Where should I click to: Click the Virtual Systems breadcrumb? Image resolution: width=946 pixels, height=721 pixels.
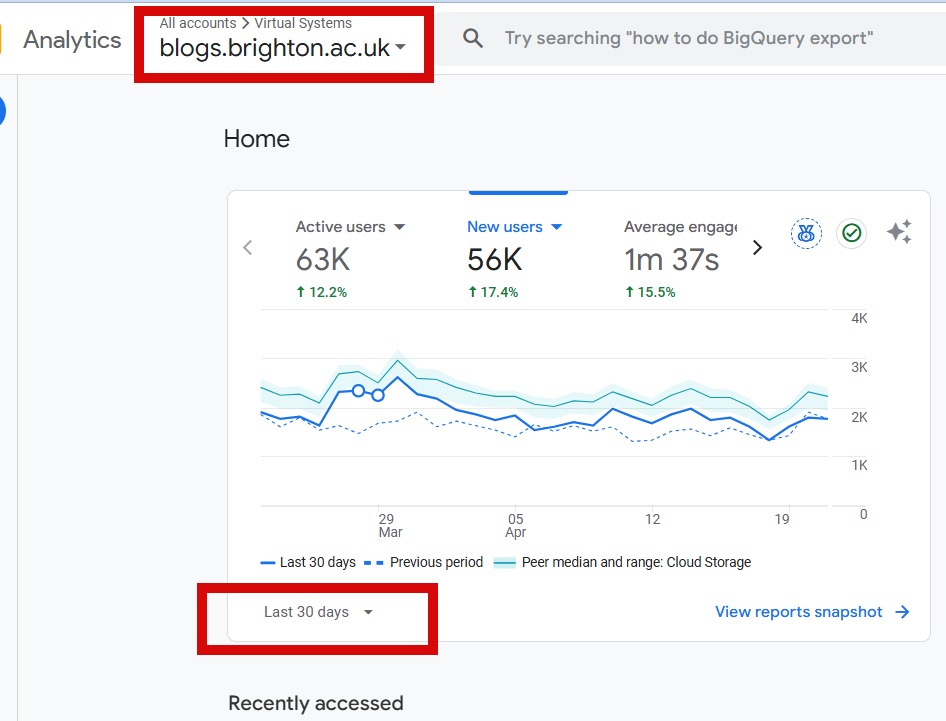point(303,23)
